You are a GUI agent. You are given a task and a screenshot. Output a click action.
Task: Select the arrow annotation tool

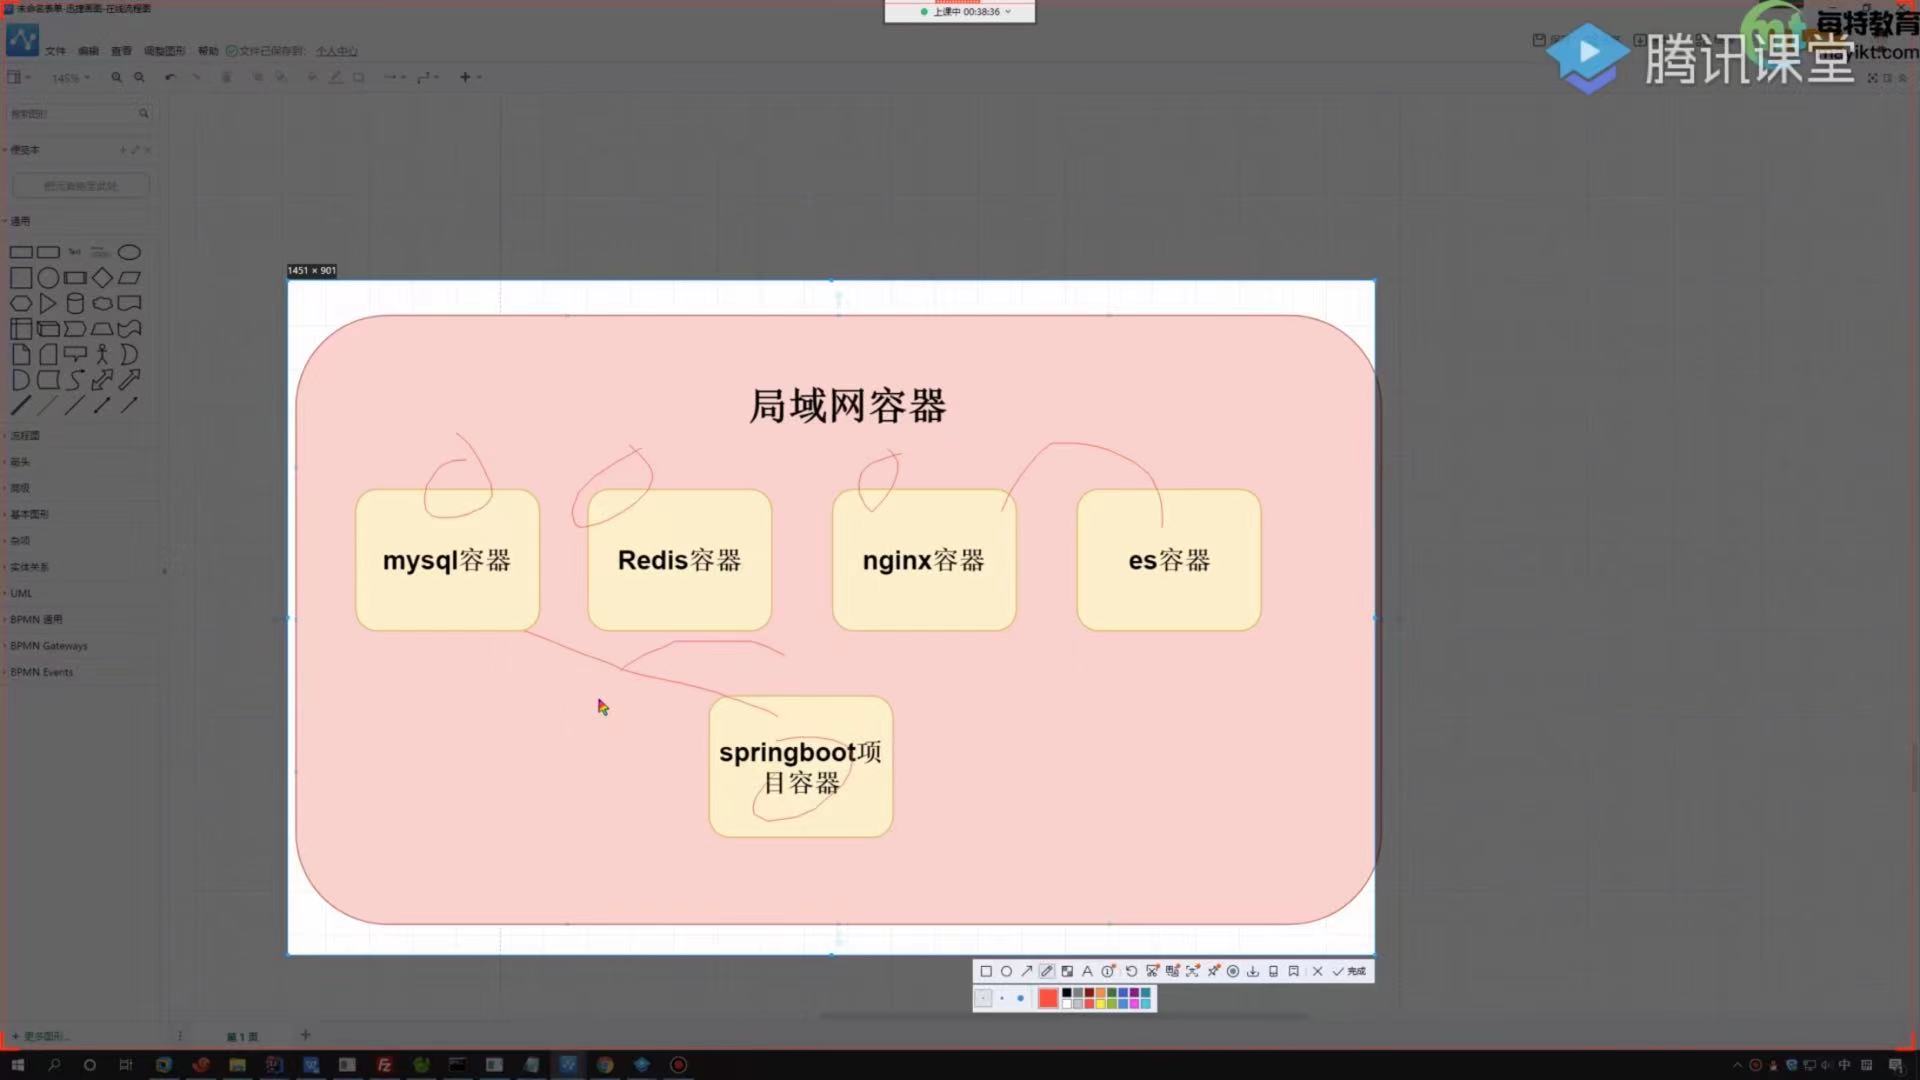coord(1027,971)
